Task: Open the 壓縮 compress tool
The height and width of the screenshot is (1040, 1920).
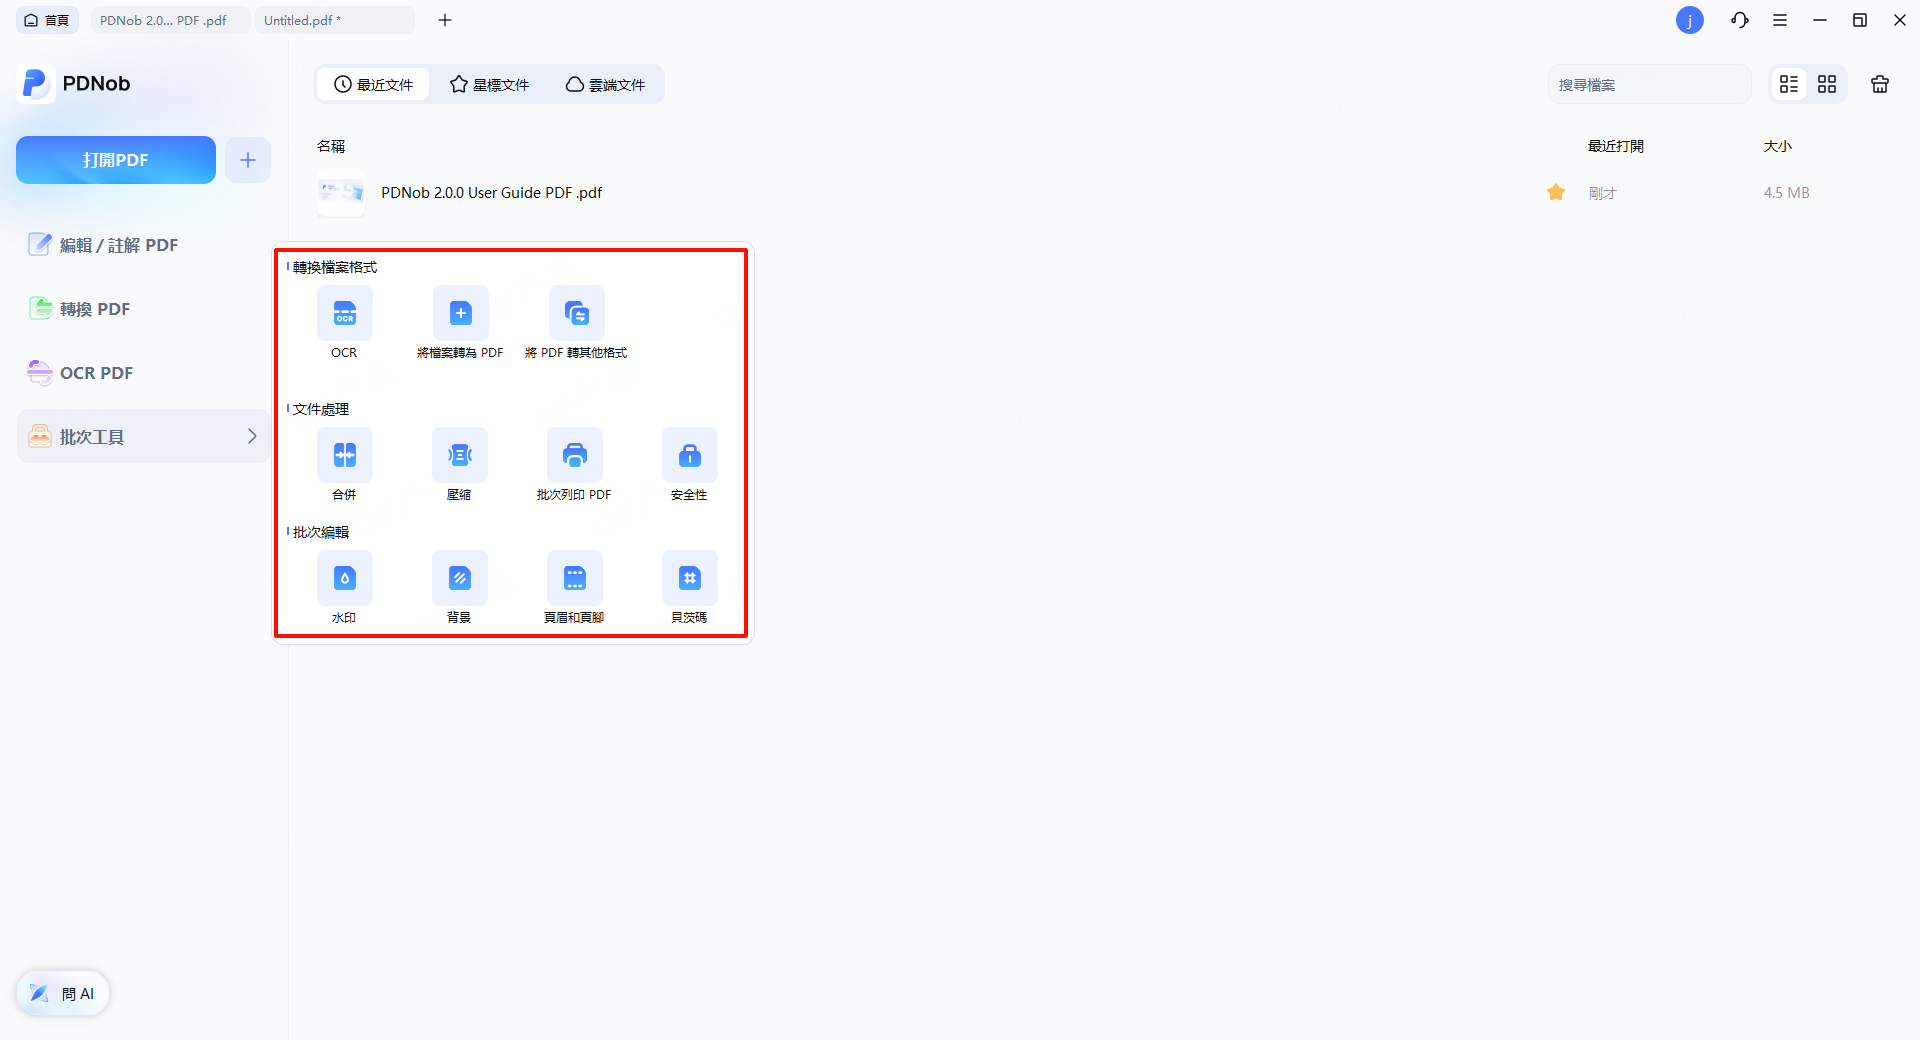Action: (x=460, y=455)
